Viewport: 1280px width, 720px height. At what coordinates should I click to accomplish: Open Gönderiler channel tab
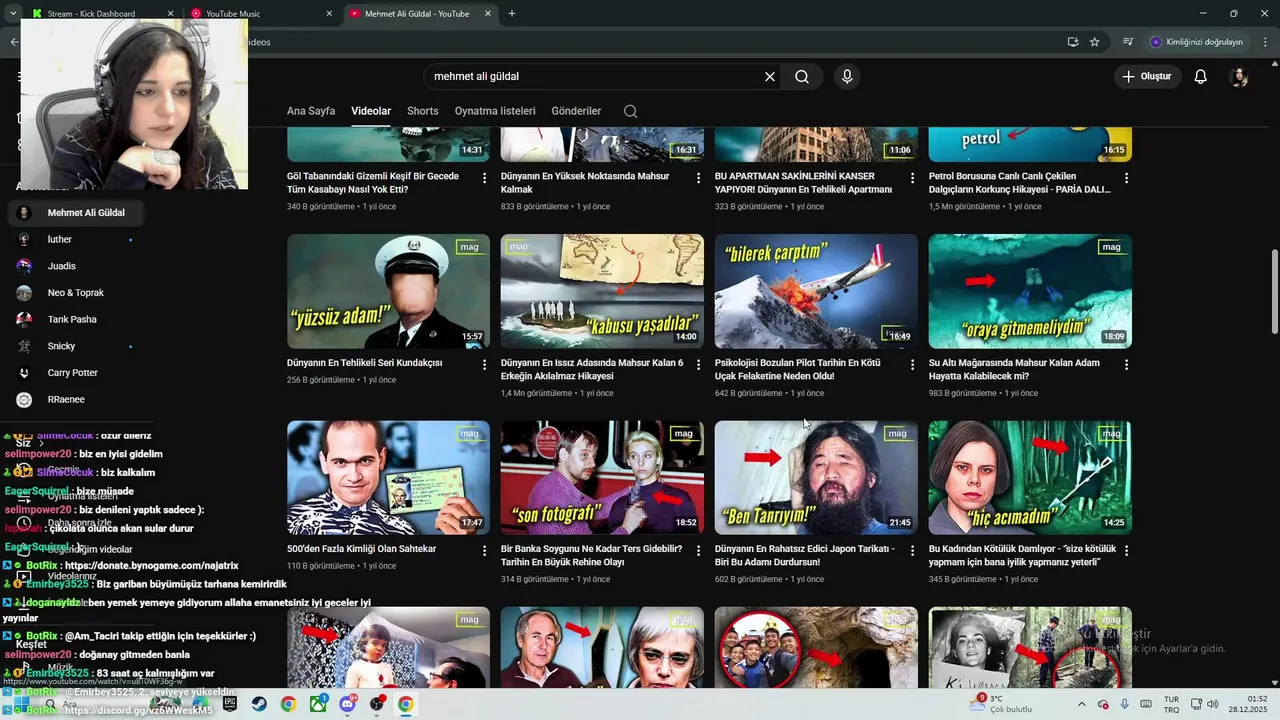[x=576, y=111]
